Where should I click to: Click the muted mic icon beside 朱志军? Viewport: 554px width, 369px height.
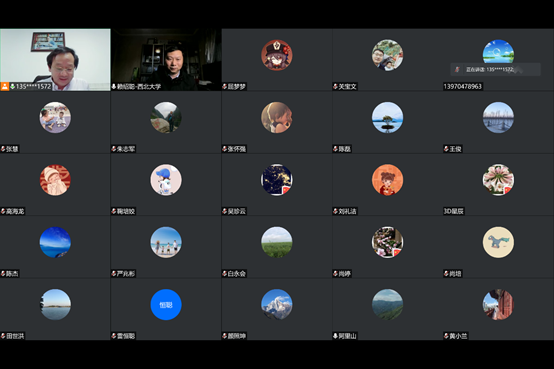(114, 149)
